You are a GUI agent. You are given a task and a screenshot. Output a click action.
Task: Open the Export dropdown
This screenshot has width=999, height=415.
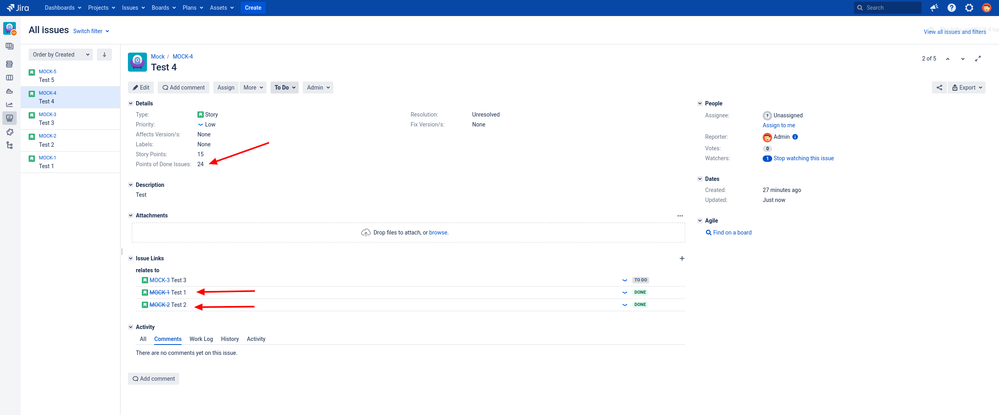(967, 88)
